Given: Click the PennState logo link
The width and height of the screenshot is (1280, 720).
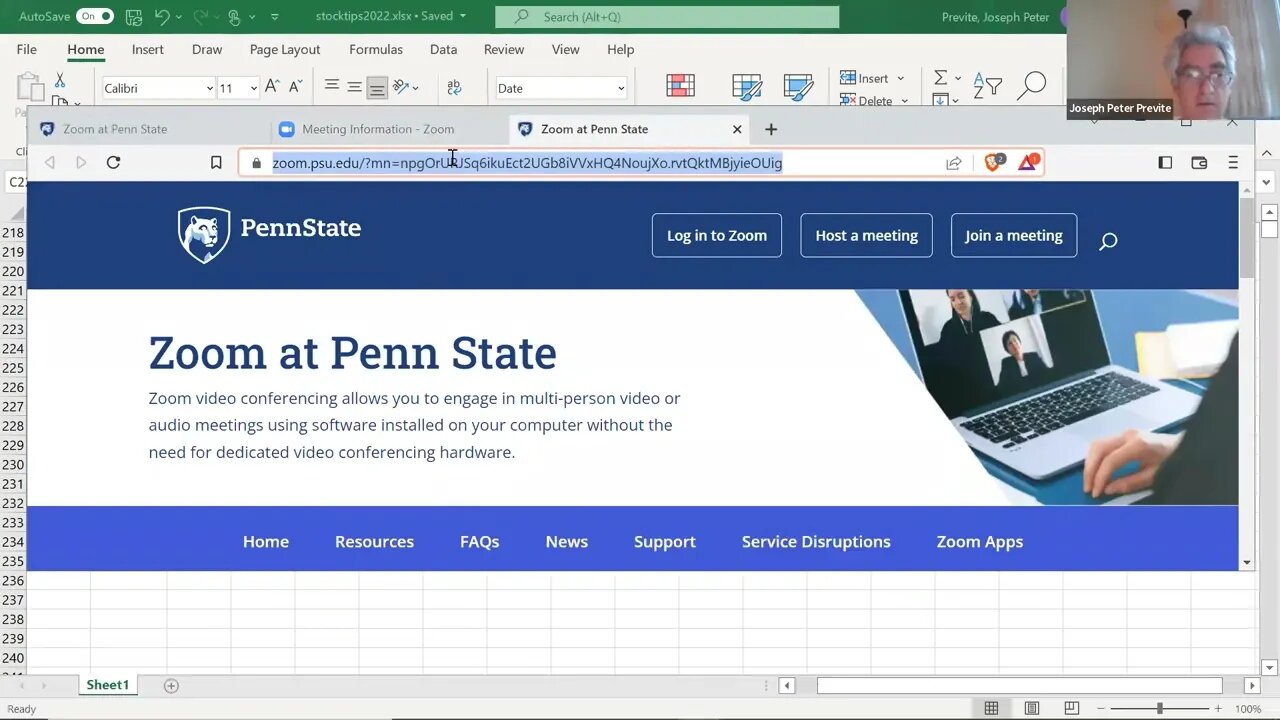Looking at the screenshot, I should click(269, 235).
